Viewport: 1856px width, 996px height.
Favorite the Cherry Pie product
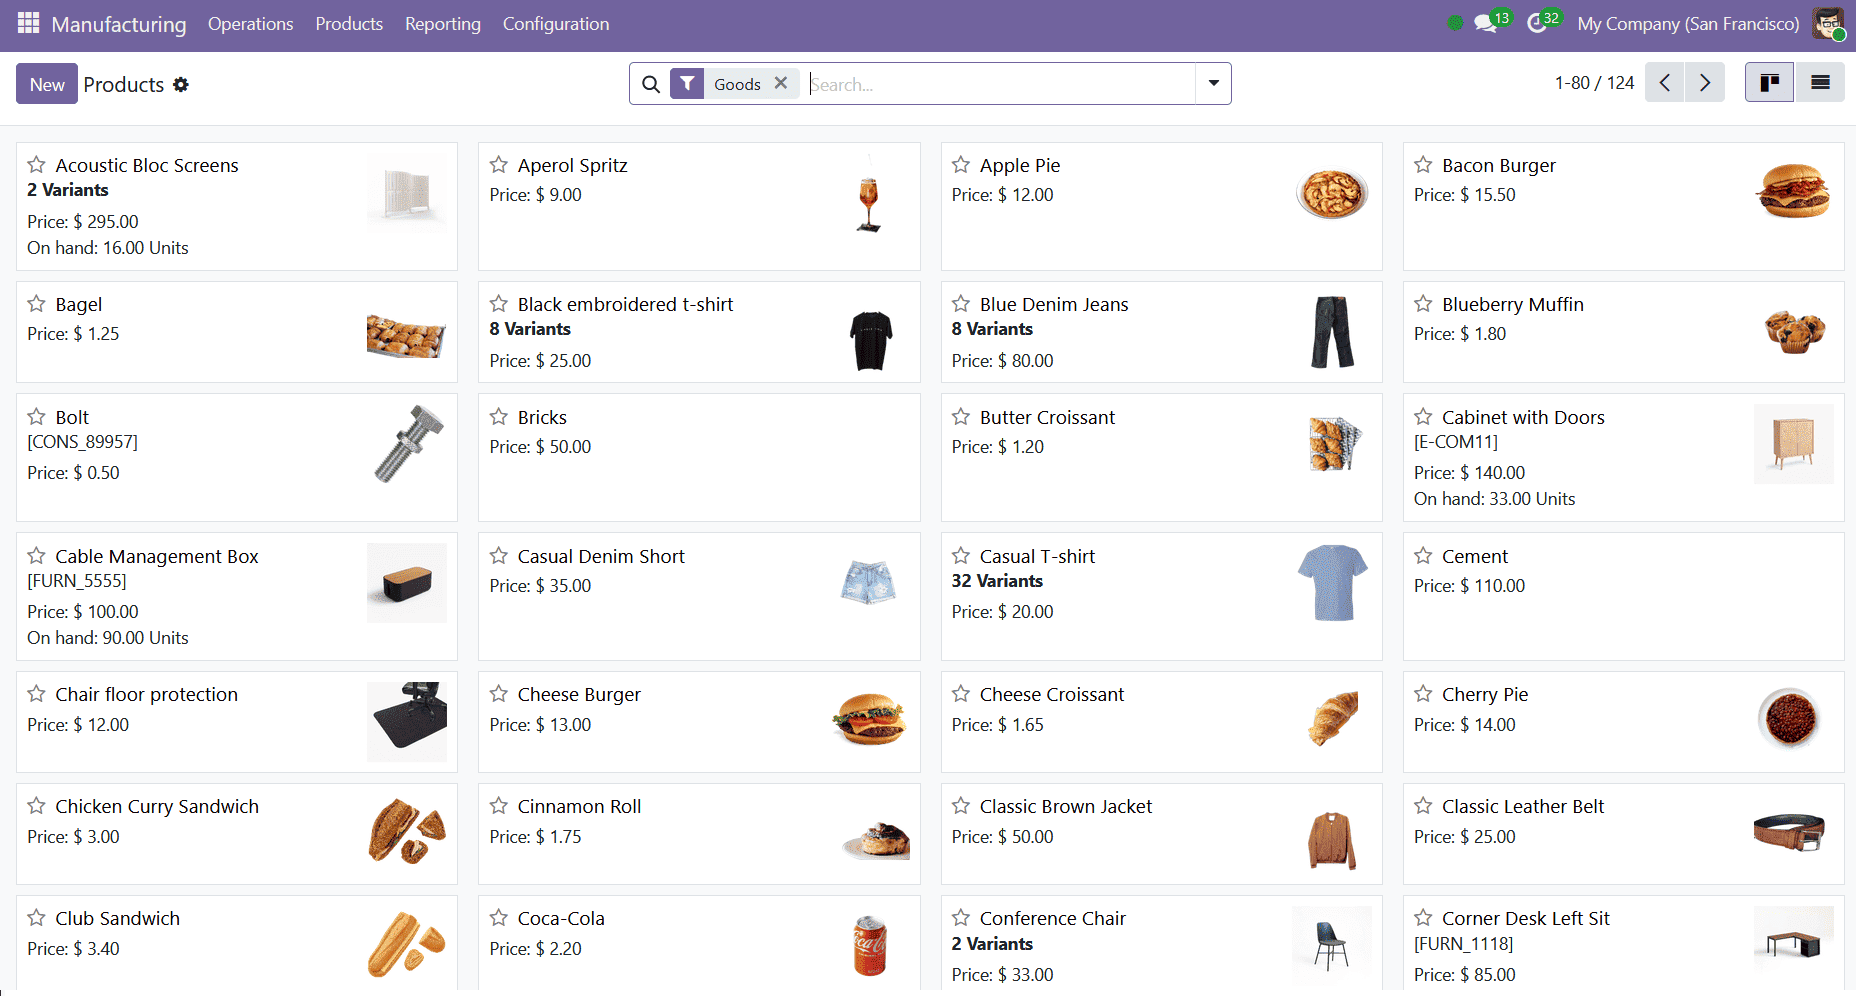[1423, 693]
